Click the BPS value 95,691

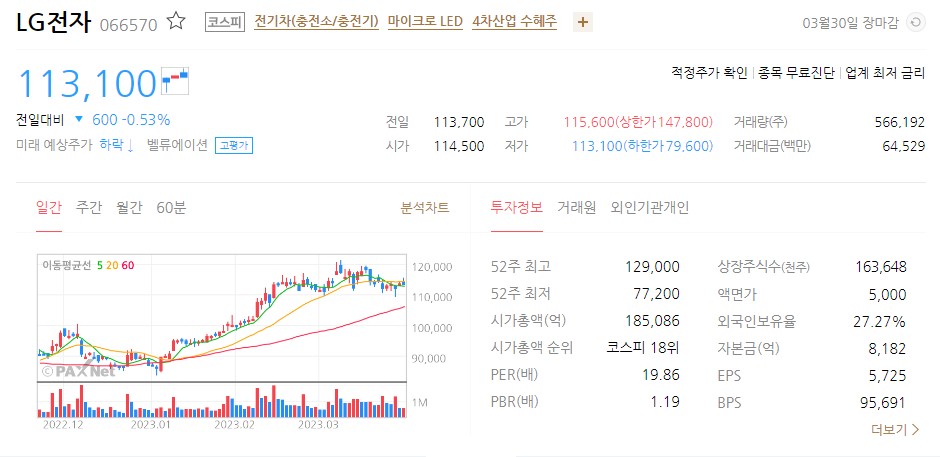tap(883, 403)
